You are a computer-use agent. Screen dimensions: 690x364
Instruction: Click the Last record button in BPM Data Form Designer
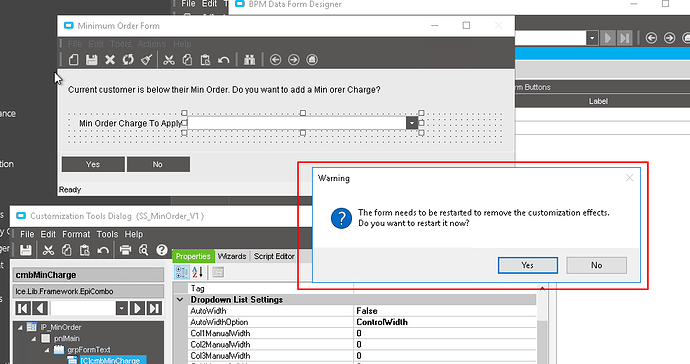click(x=624, y=38)
